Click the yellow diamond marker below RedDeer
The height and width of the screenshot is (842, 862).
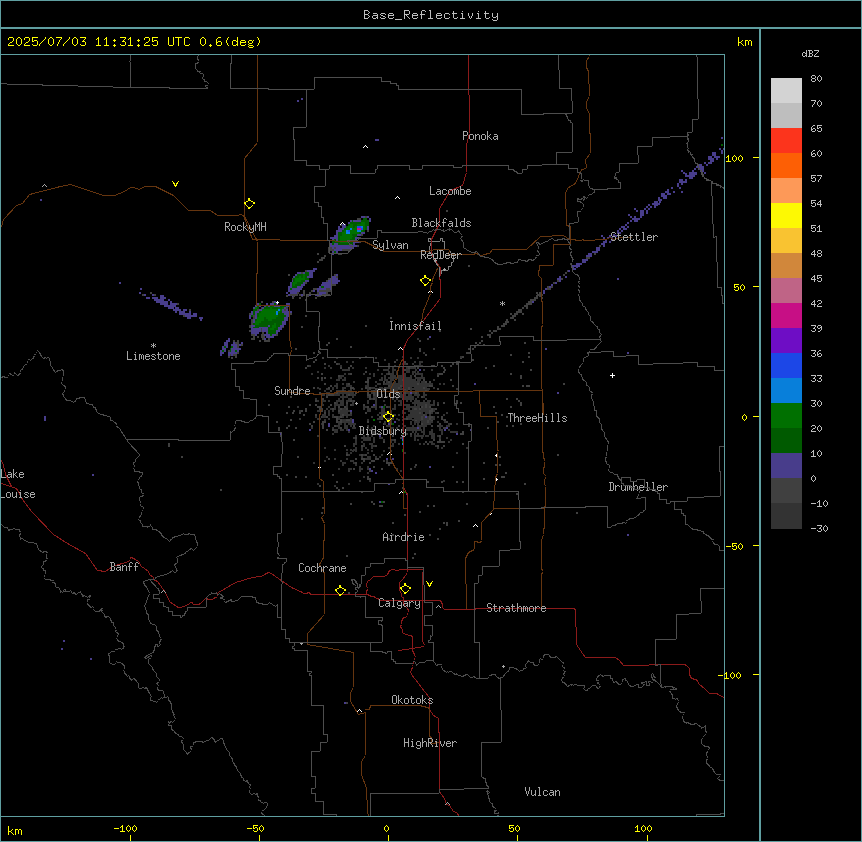point(426,281)
